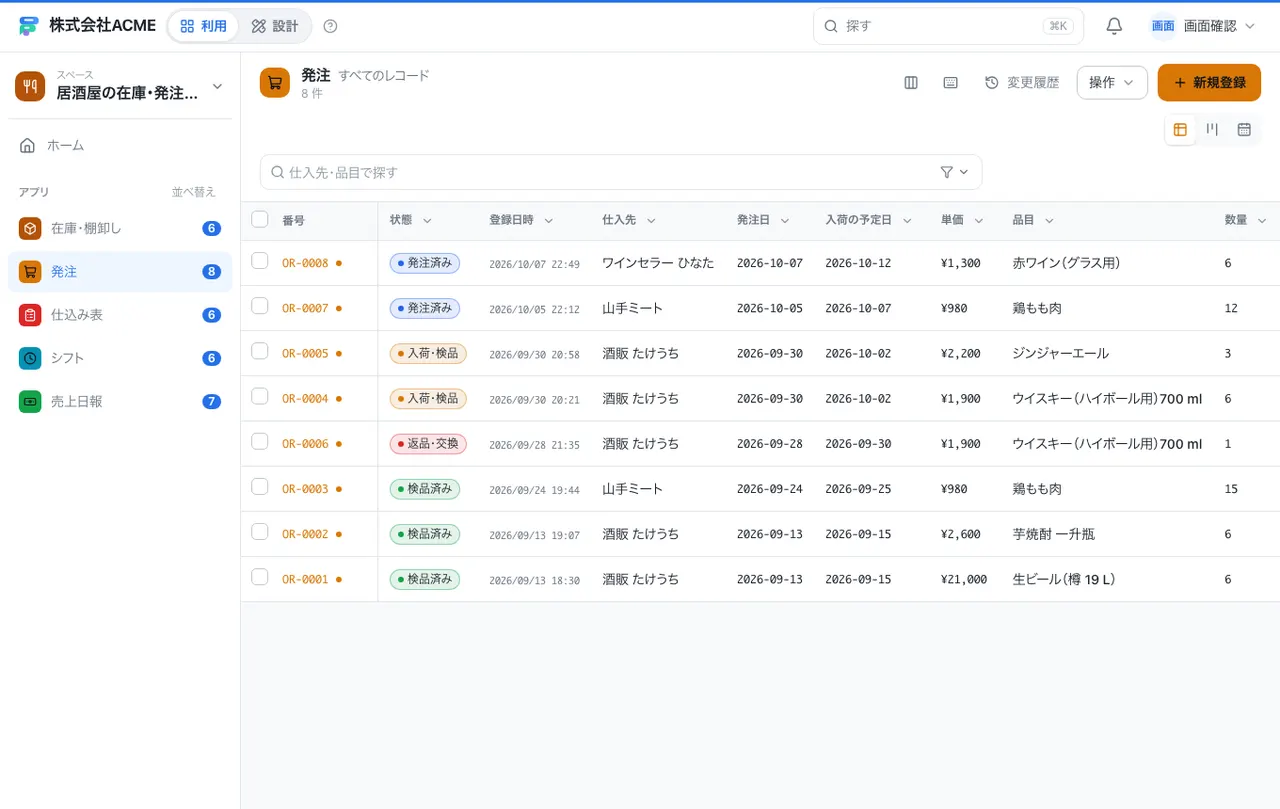The width and height of the screenshot is (1280, 809).
Task: Switch to the 利用 mode tab
Action: pyautogui.click(x=203, y=26)
